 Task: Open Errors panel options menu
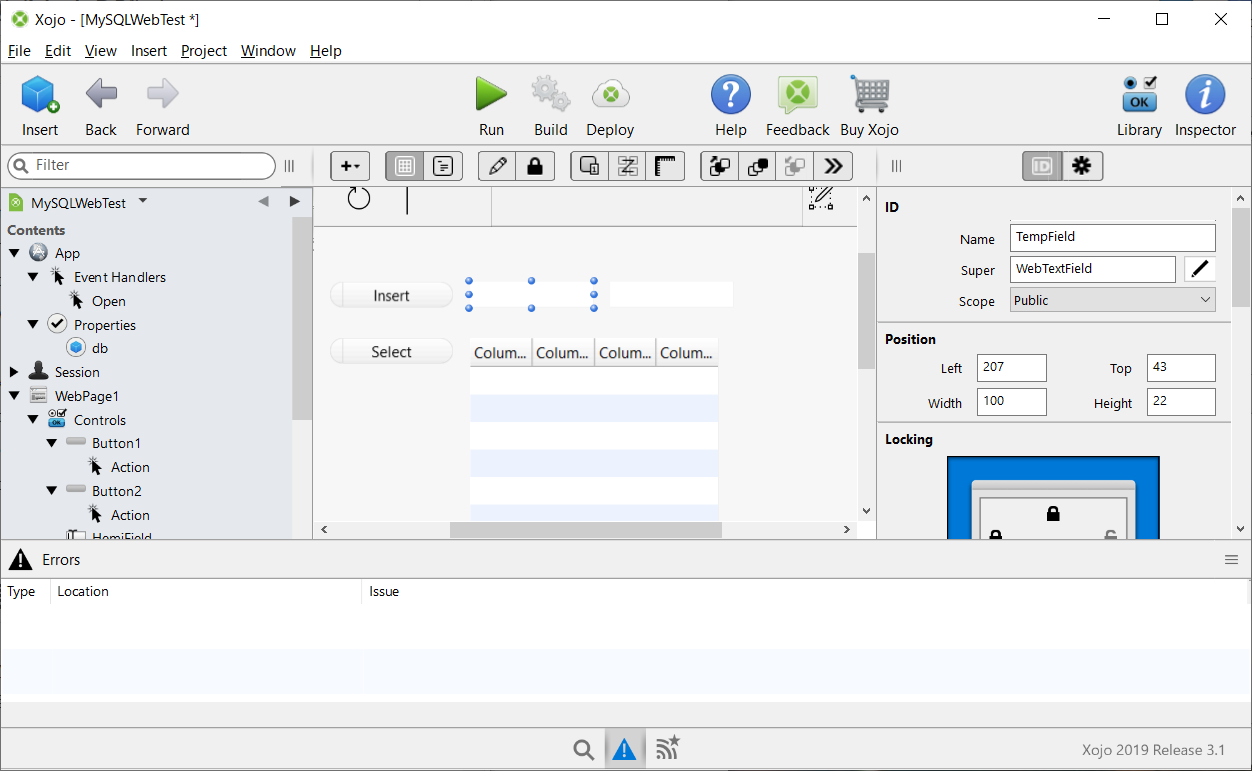click(x=1231, y=560)
